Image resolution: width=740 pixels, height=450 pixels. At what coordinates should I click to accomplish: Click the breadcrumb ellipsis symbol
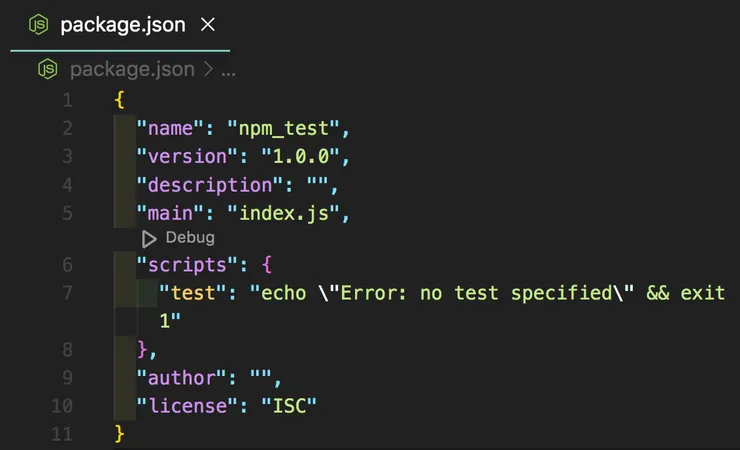pyautogui.click(x=228, y=70)
